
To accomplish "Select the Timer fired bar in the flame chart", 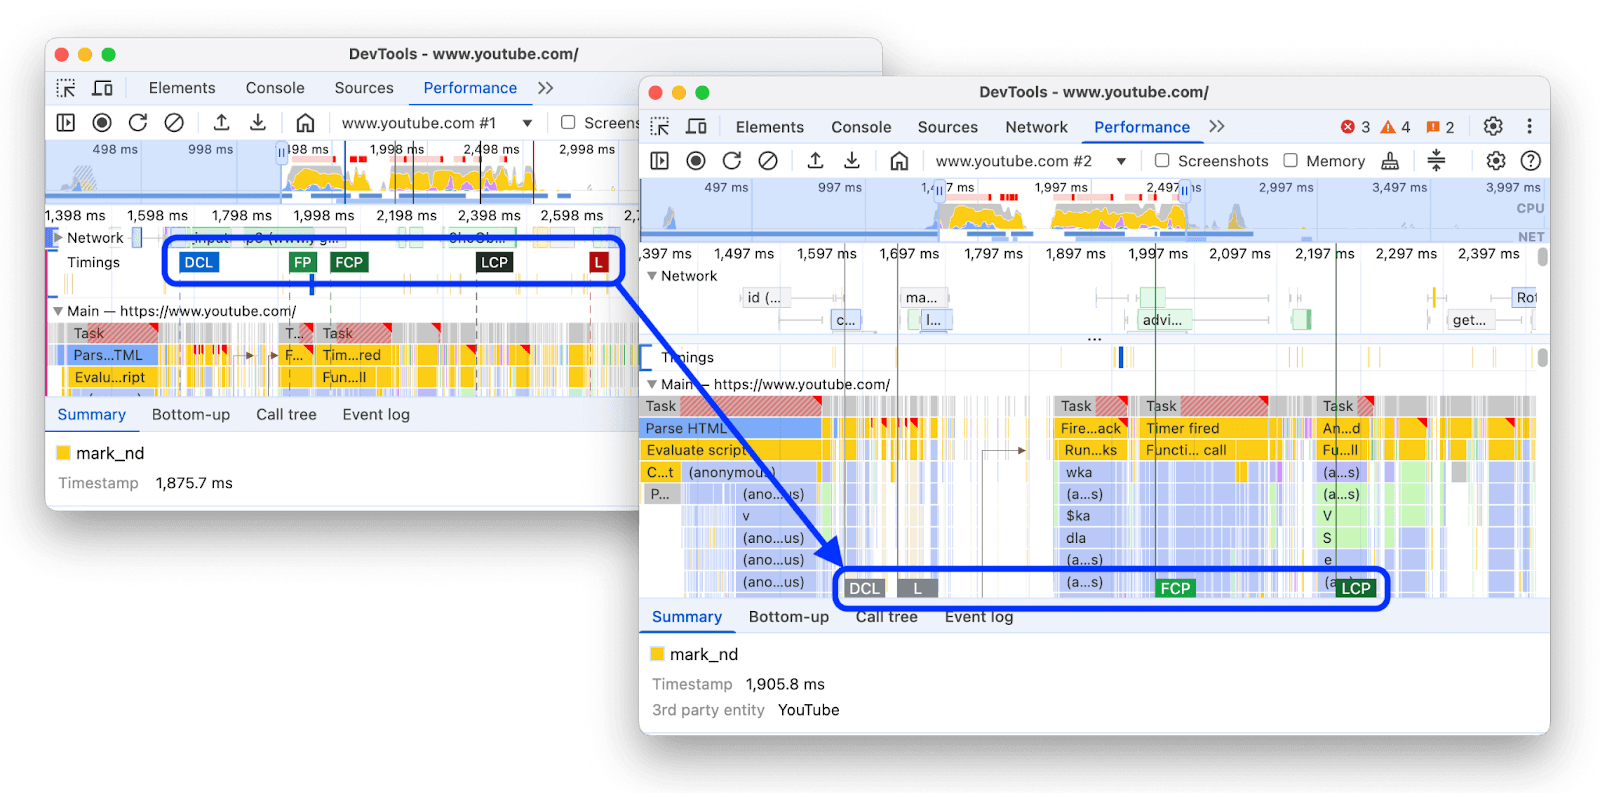I will (x=1203, y=428).
